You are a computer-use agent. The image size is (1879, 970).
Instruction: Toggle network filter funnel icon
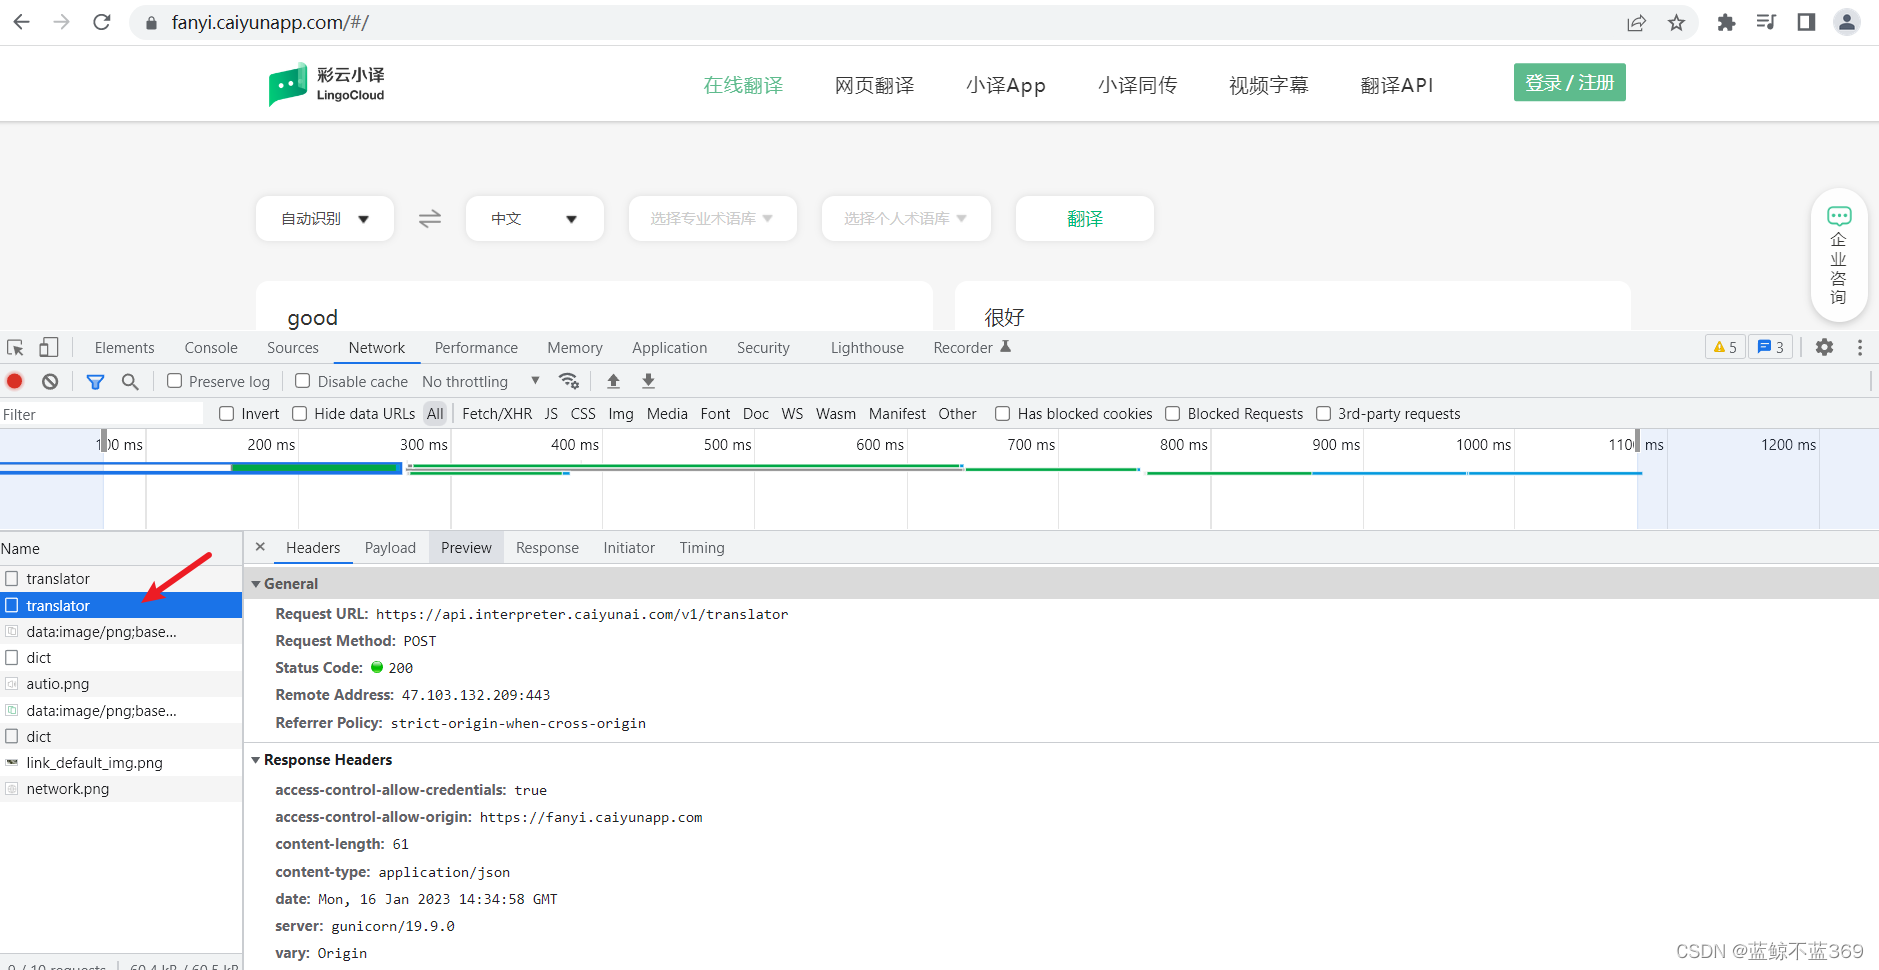click(95, 381)
